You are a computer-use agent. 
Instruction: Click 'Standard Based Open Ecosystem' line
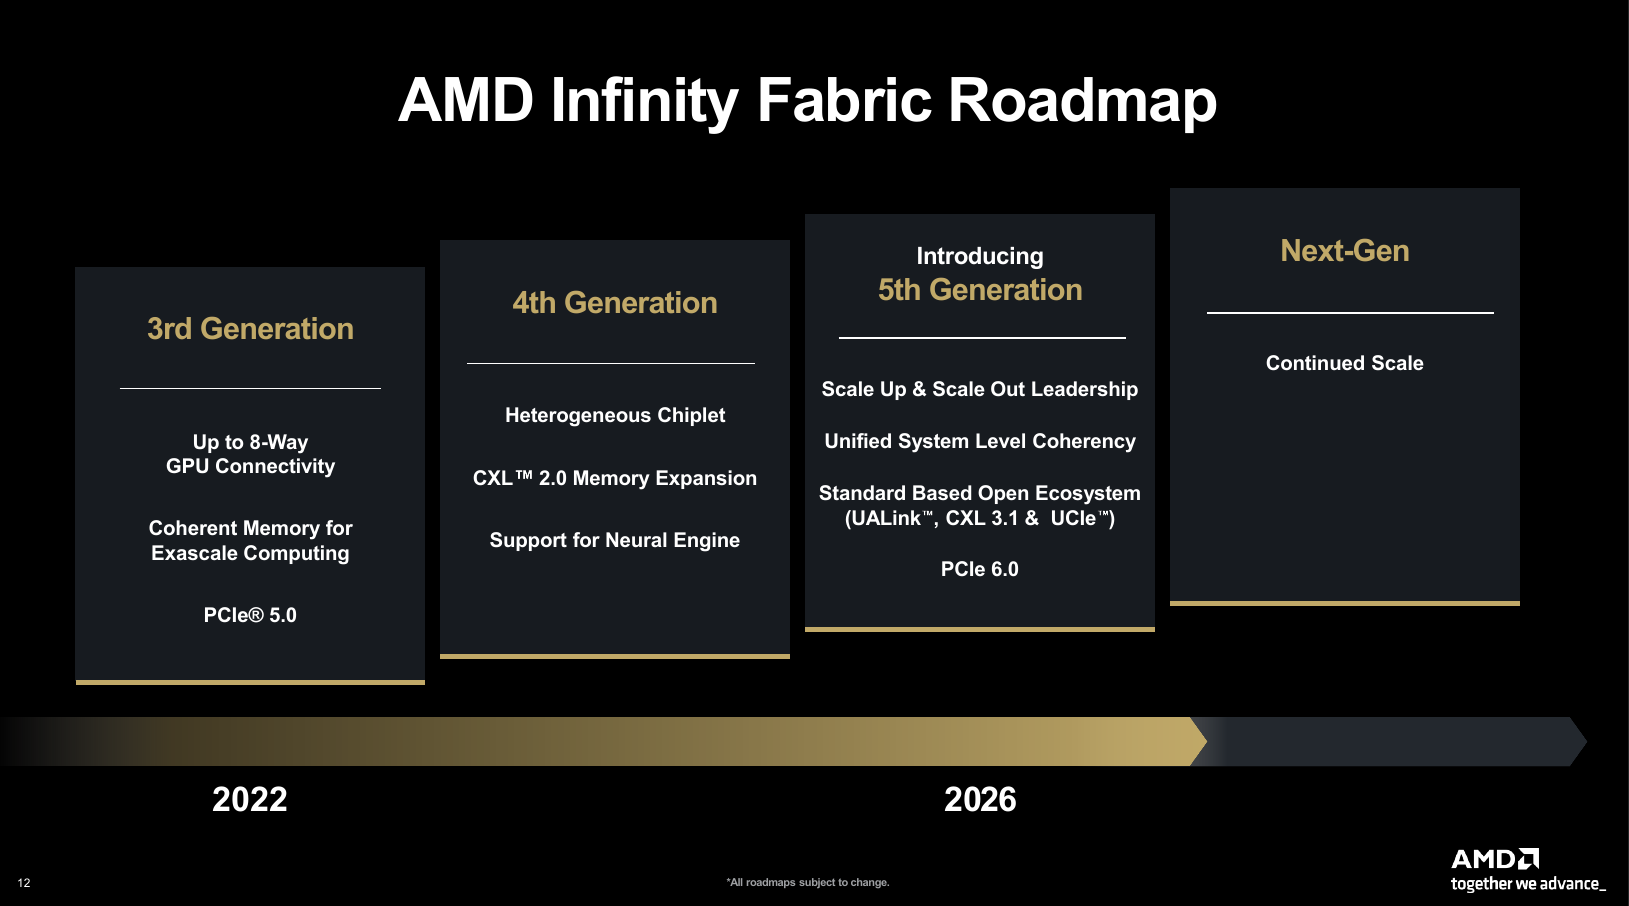[x=980, y=493]
